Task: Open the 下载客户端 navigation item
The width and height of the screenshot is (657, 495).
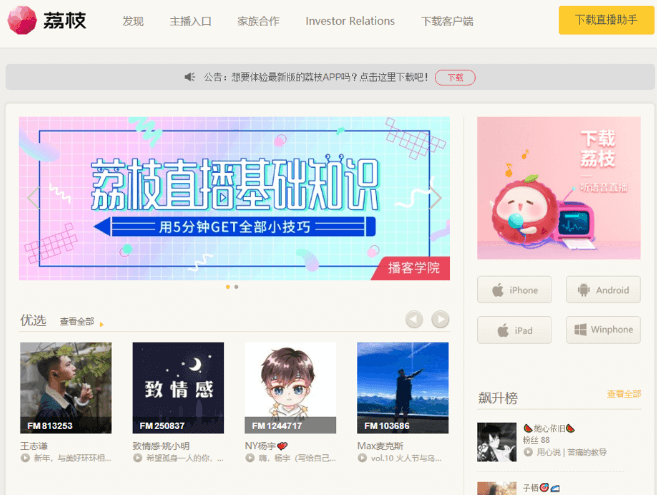Action: [x=447, y=21]
